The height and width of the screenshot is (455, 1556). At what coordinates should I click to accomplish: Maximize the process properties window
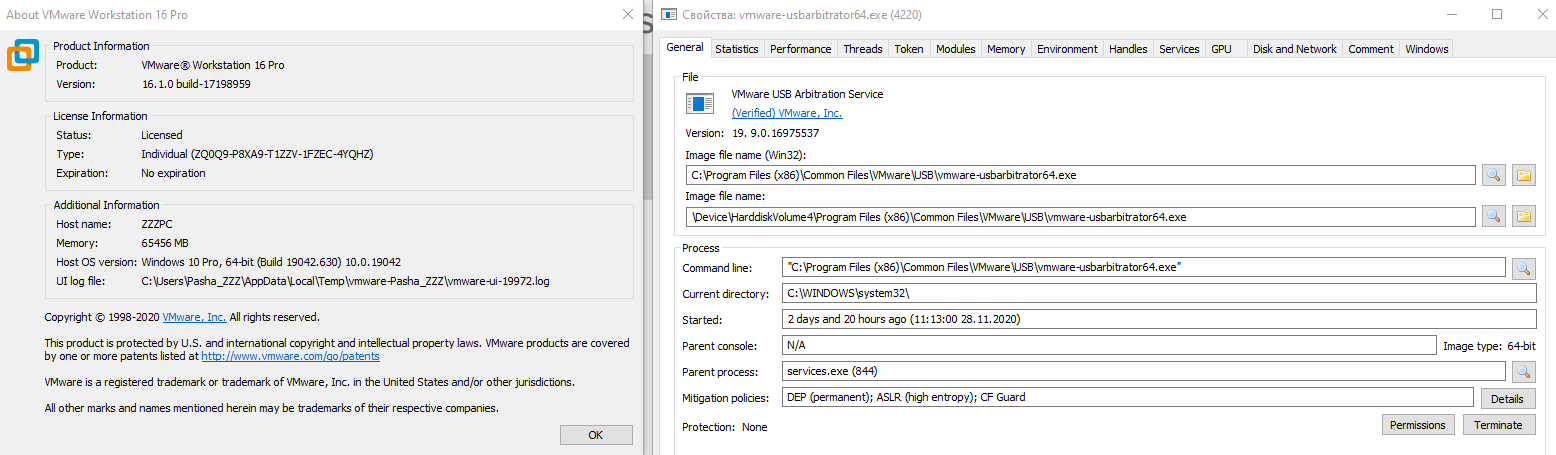click(1497, 14)
